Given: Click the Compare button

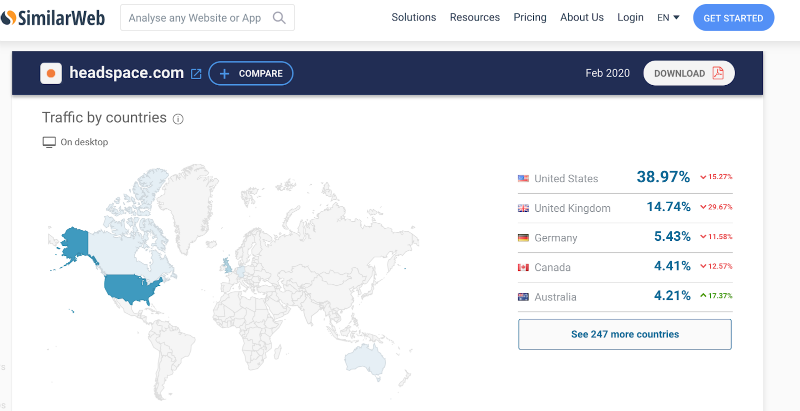Looking at the screenshot, I should pyautogui.click(x=251, y=73).
